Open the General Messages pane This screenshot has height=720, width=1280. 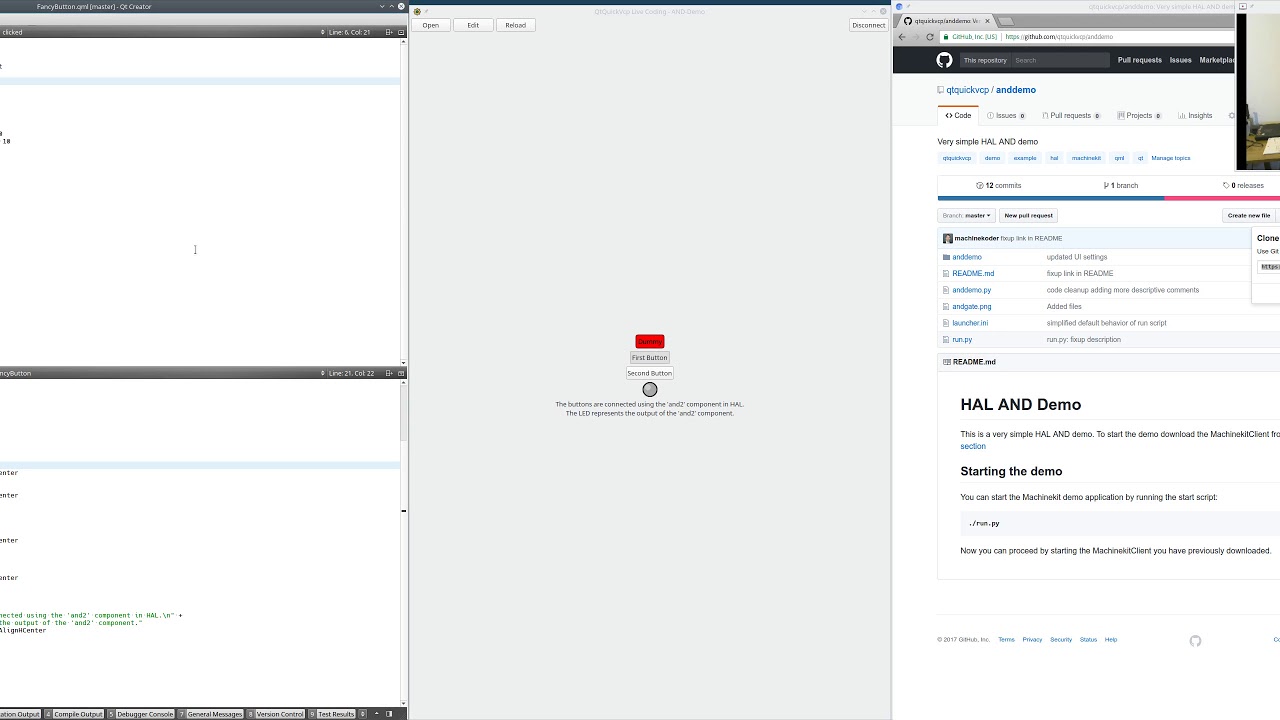click(211, 714)
